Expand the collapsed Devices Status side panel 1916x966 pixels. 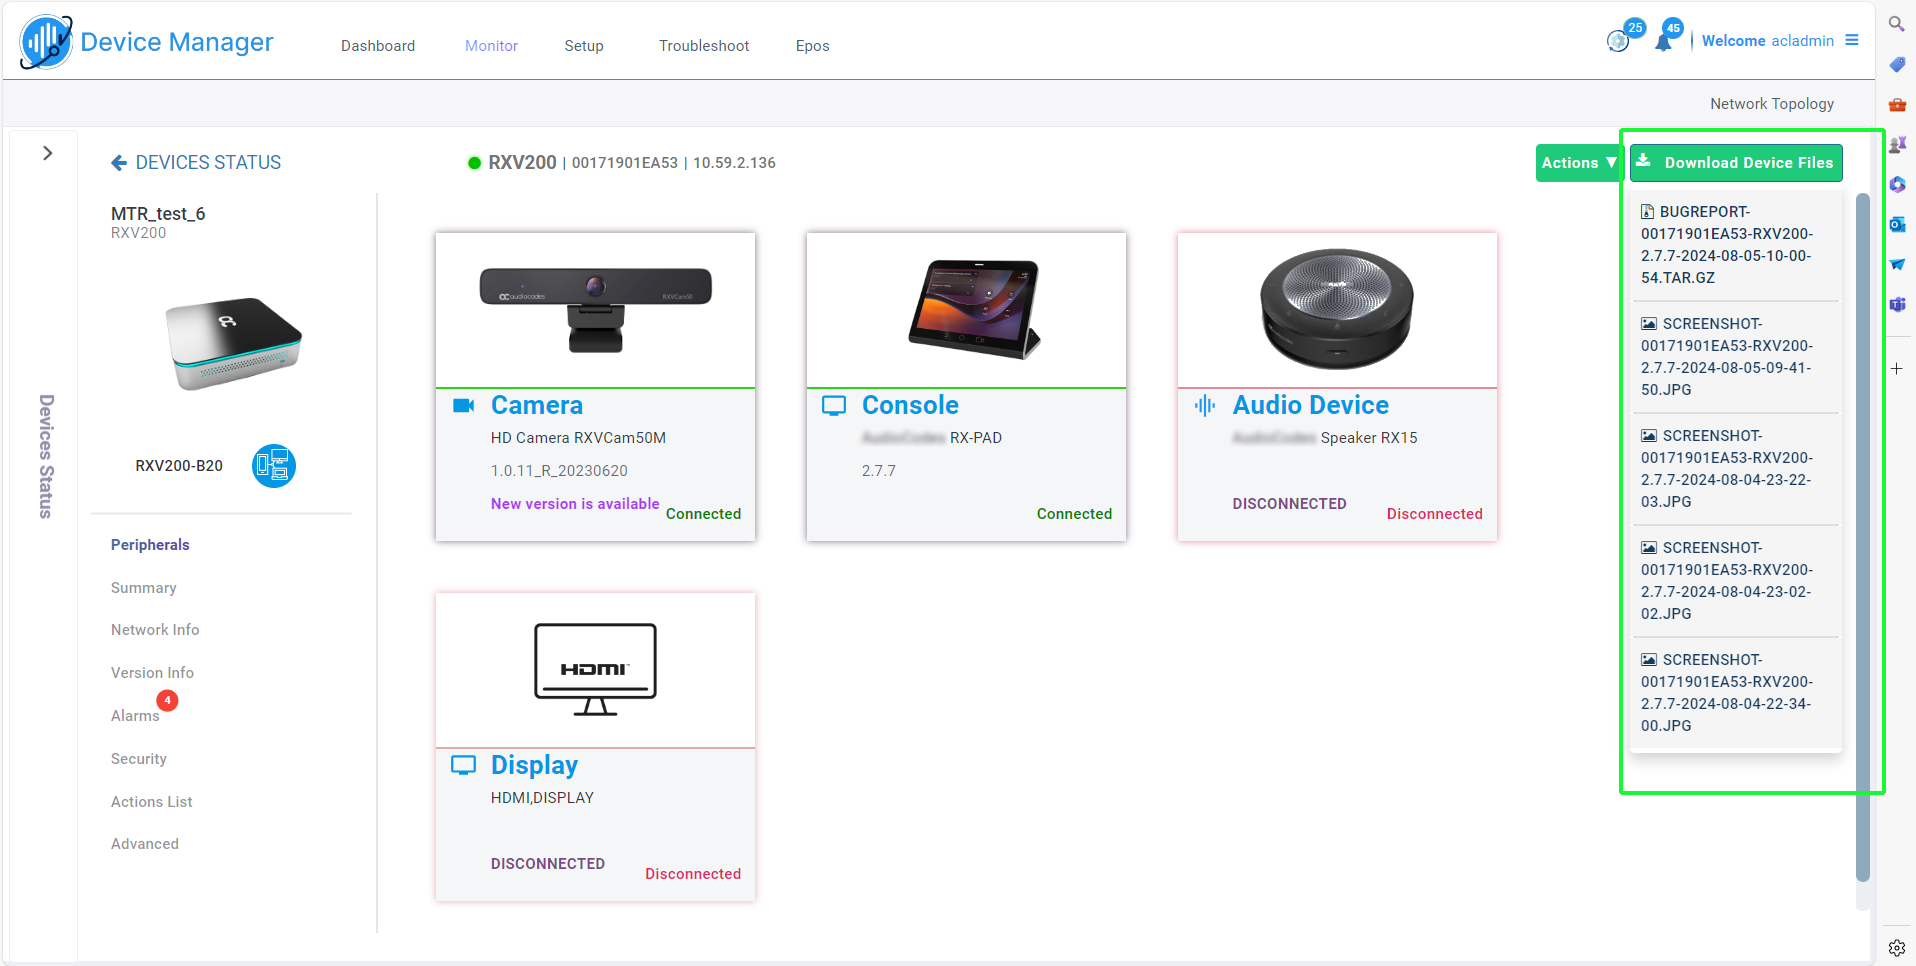pos(47,153)
